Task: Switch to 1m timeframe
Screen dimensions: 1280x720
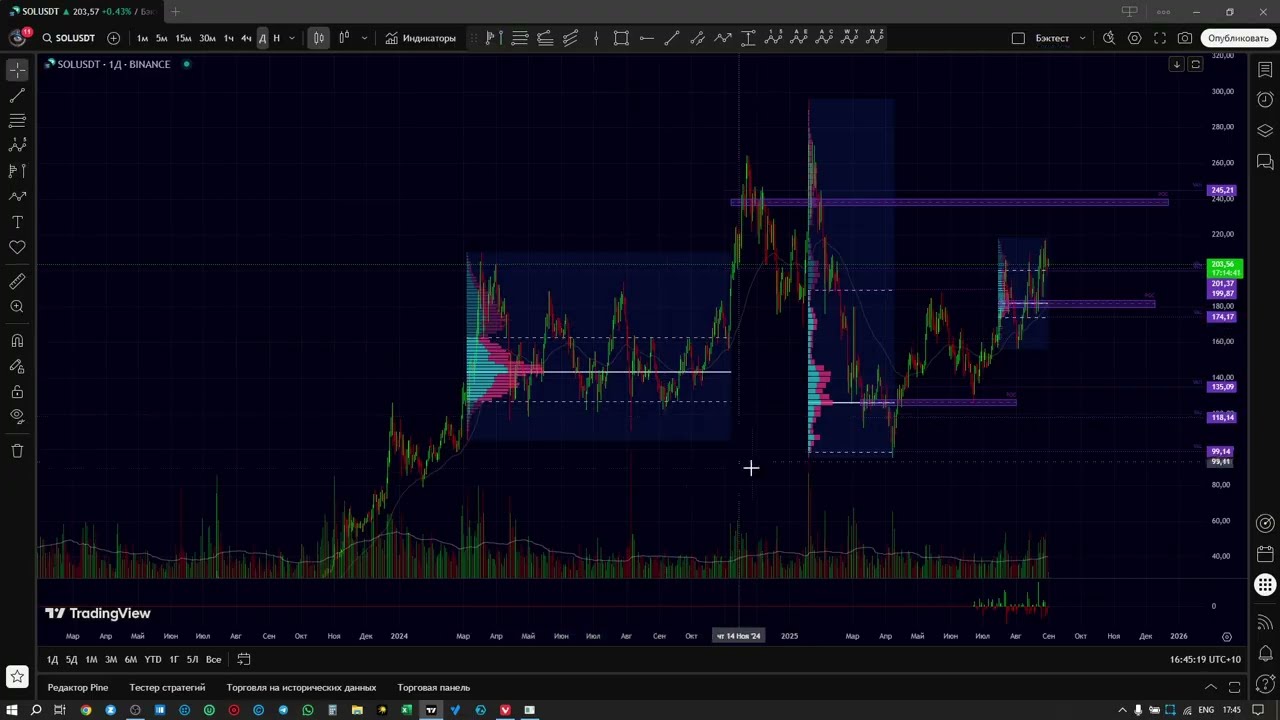Action: [x=142, y=38]
